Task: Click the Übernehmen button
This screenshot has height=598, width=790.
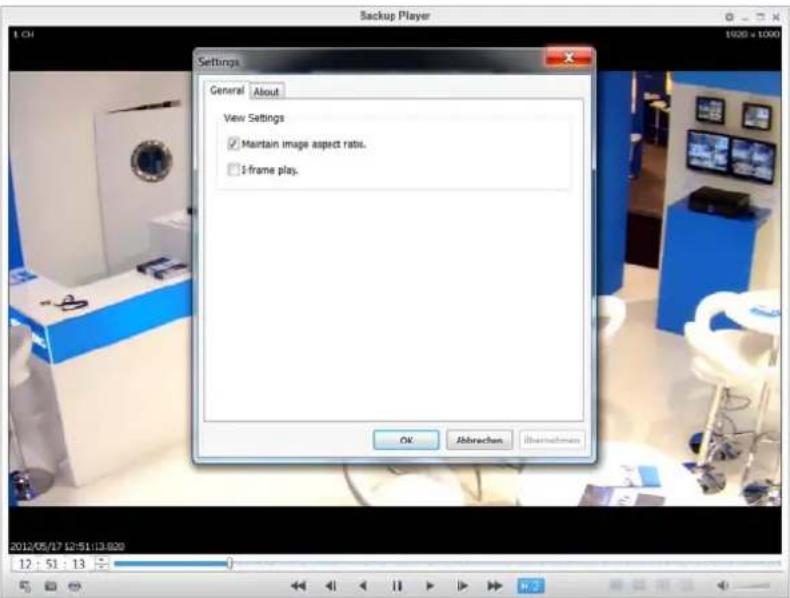Action: coord(552,440)
